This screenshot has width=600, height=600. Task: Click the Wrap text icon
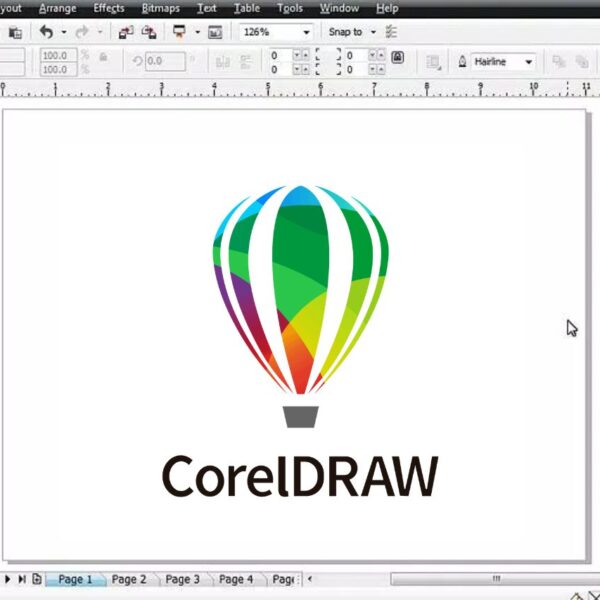tap(434, 62)
